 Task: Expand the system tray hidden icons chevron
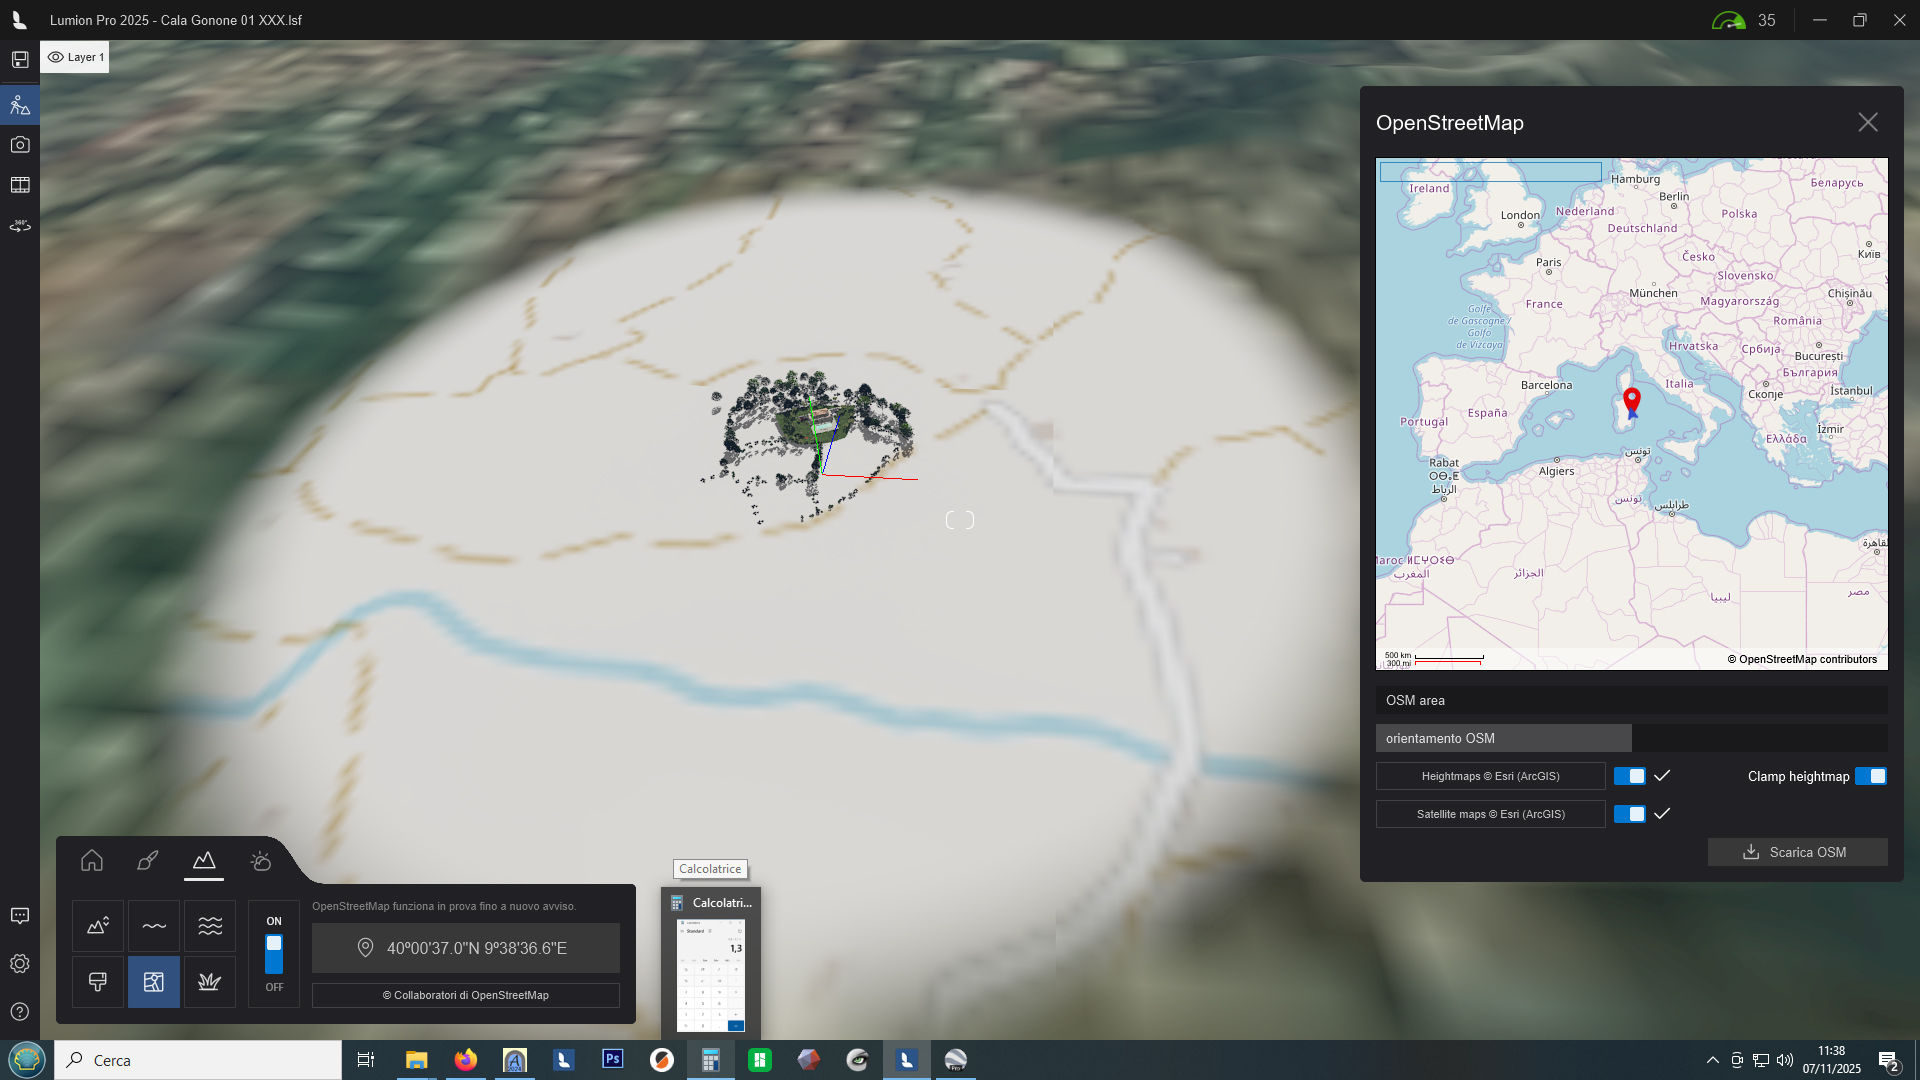click(1713, 1060)
